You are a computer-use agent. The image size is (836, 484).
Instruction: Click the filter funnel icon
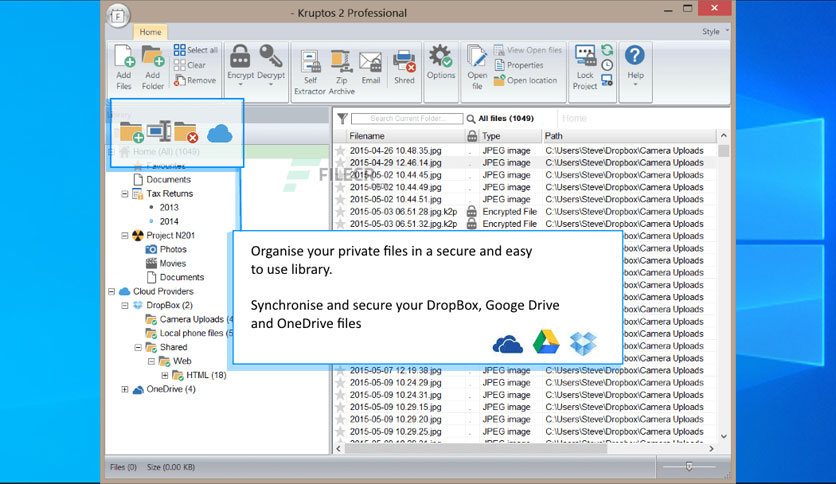pyautogui.click(x=342, y=118)
